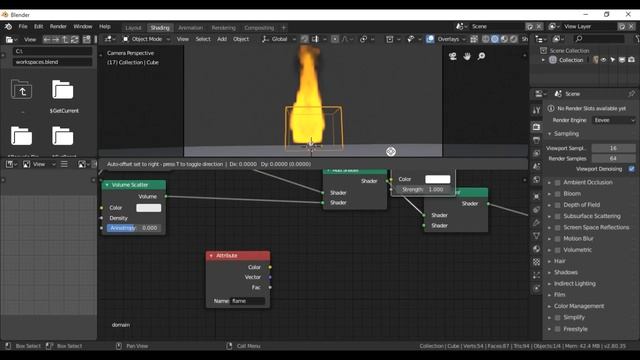The height and width of the screenshot is (360, 640).
Task: Open the Object Mode dropdown
Action: point(147,39)
